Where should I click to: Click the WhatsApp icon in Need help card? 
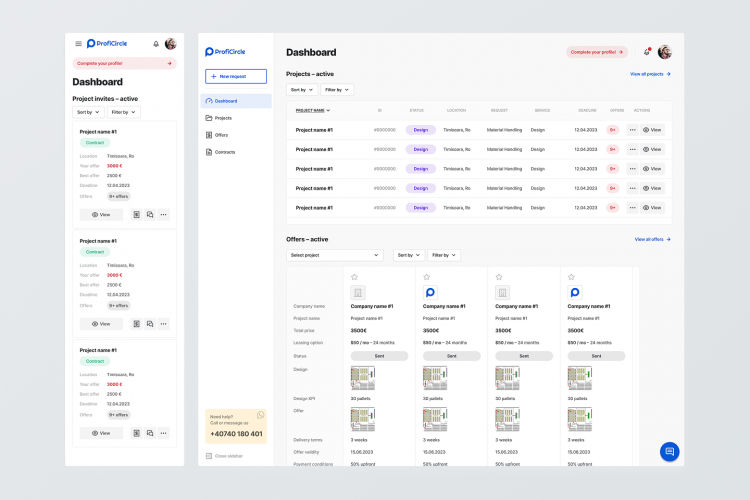pos(260,415)
